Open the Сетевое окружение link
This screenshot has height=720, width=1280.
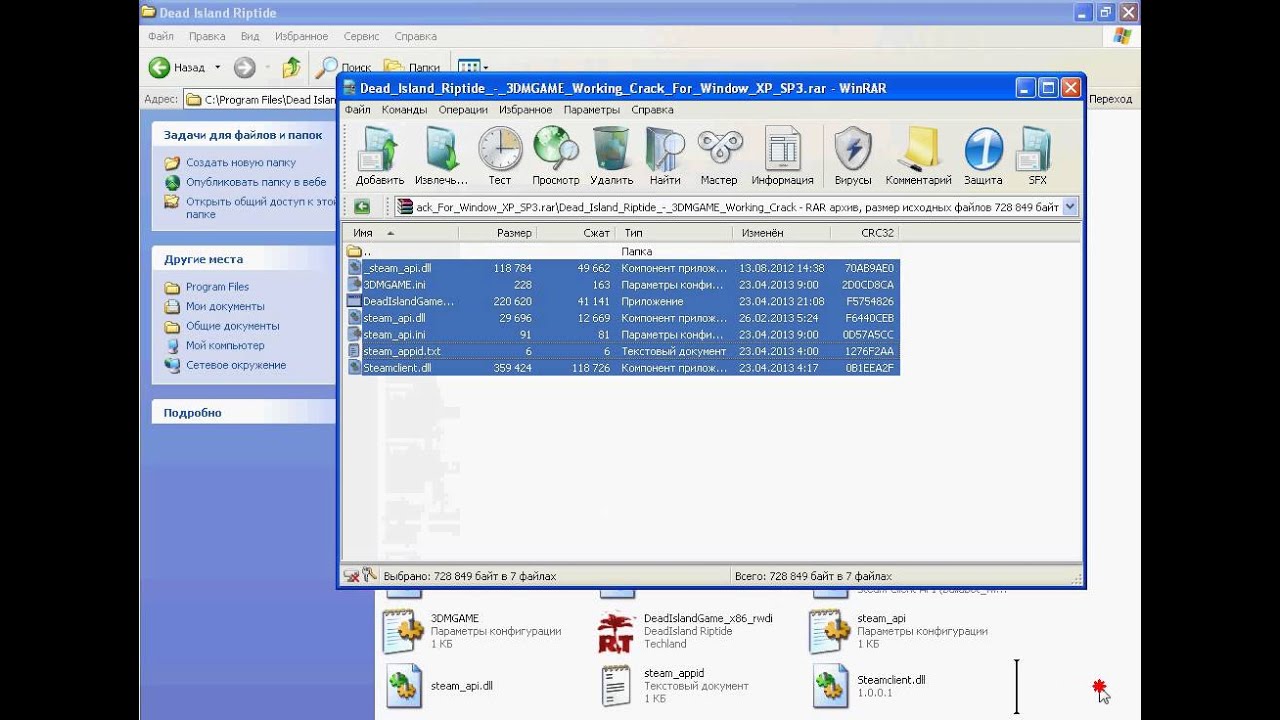[236, 365]
